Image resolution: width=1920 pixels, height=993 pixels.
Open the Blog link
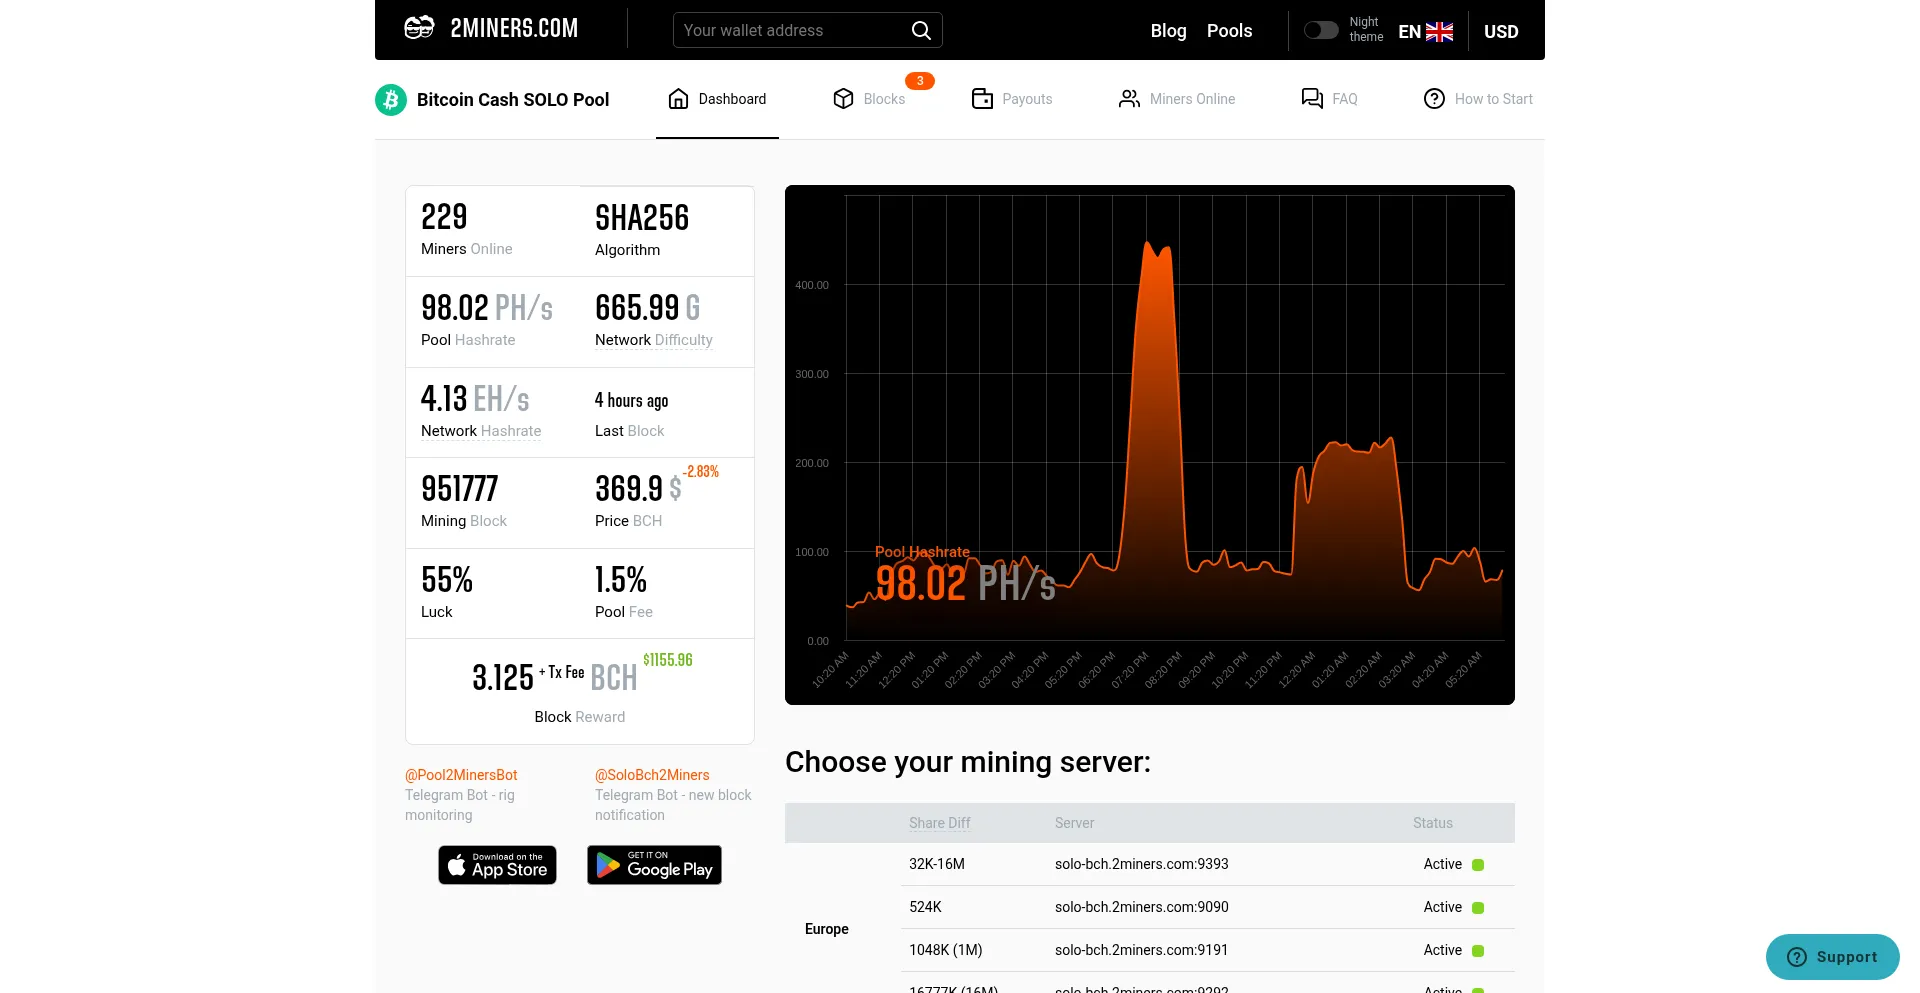1168,31
